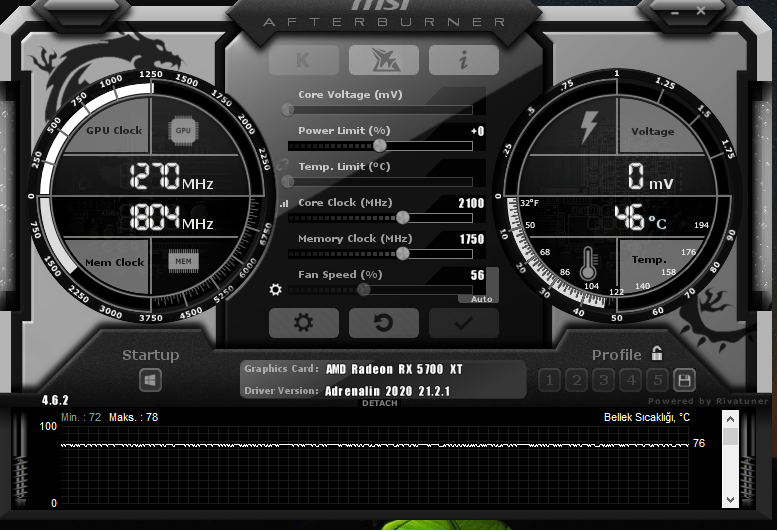
Task: Select profile slot 4
Action: click(631, 381)
